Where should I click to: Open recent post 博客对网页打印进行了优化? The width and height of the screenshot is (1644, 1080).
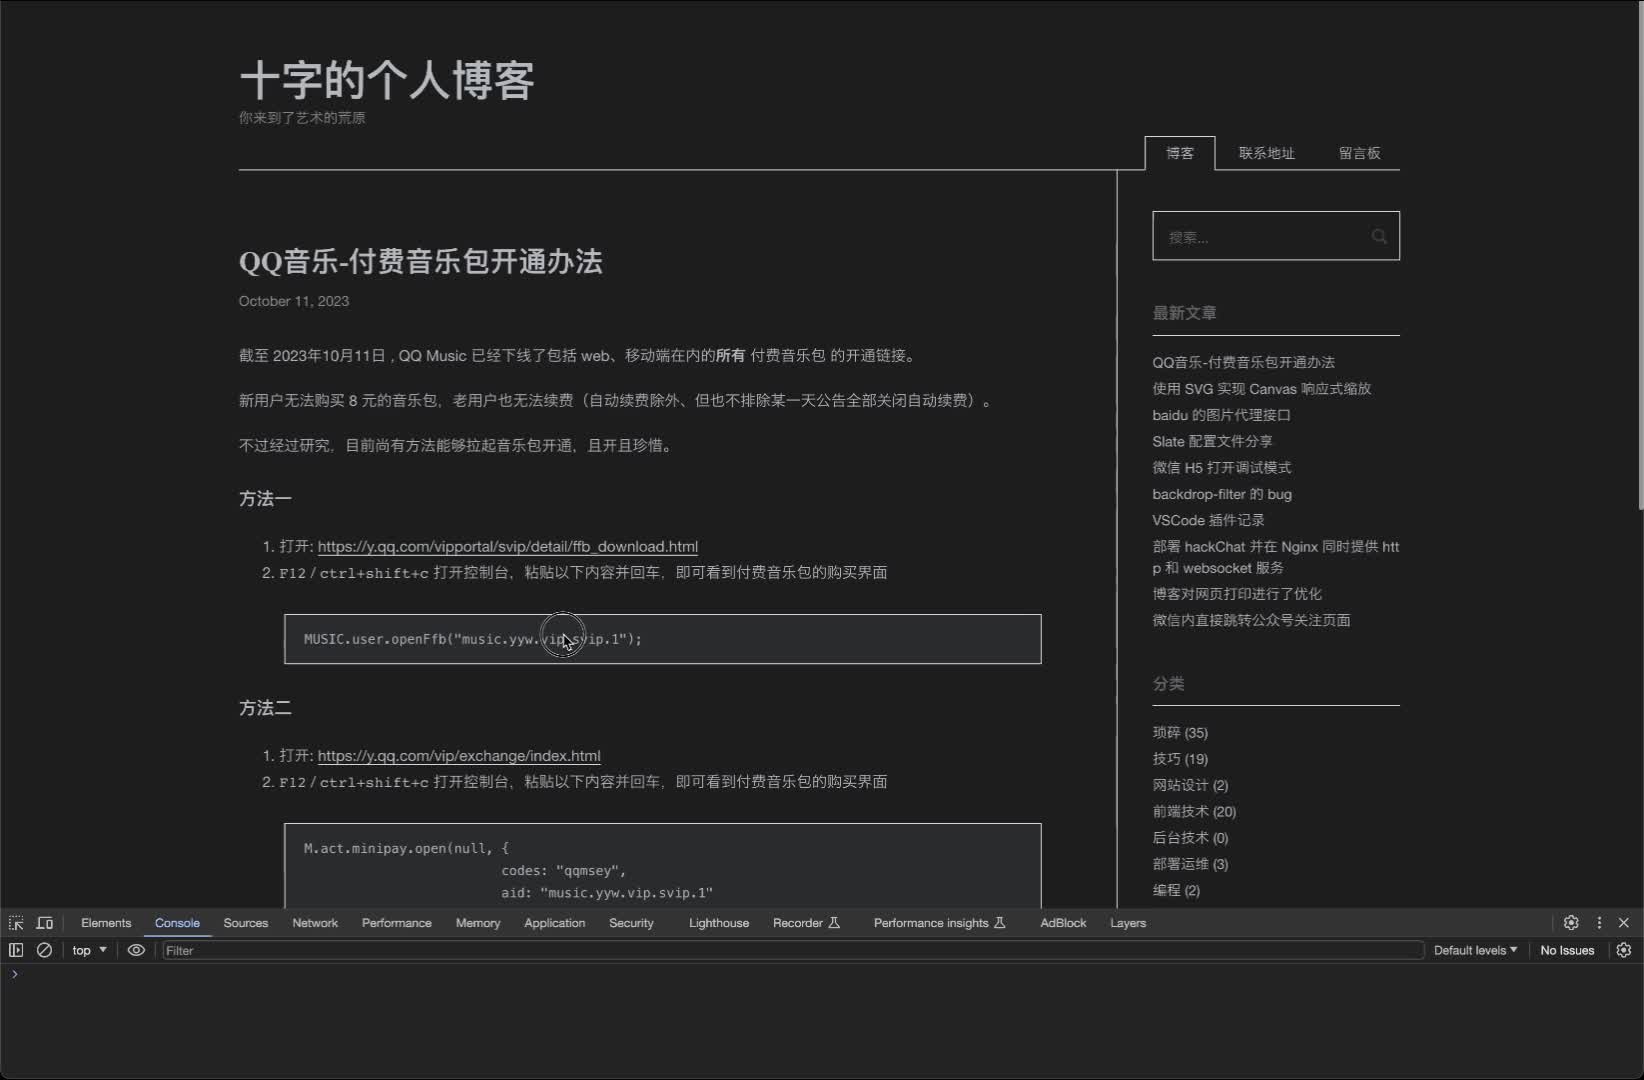(x=1237, y=593)
